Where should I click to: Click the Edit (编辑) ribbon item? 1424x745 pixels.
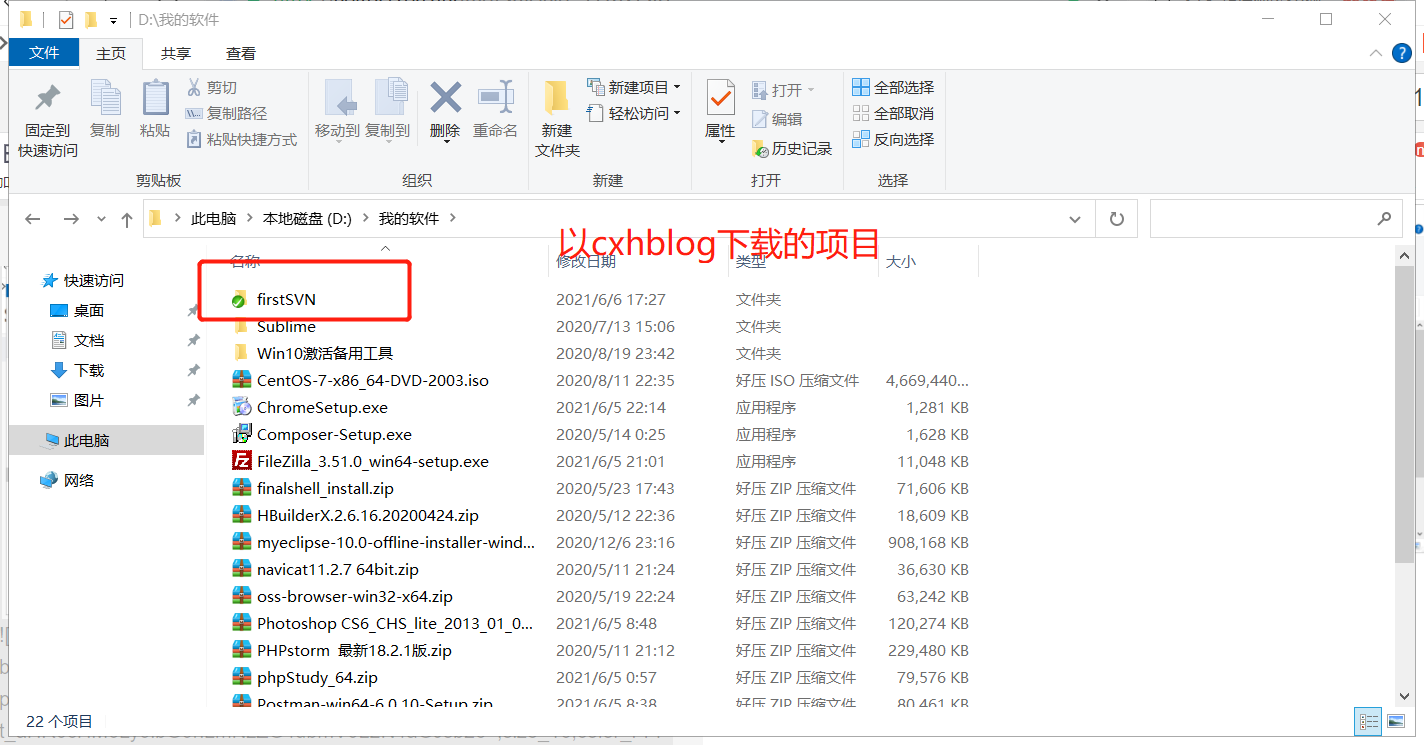[x=777, y=119]
